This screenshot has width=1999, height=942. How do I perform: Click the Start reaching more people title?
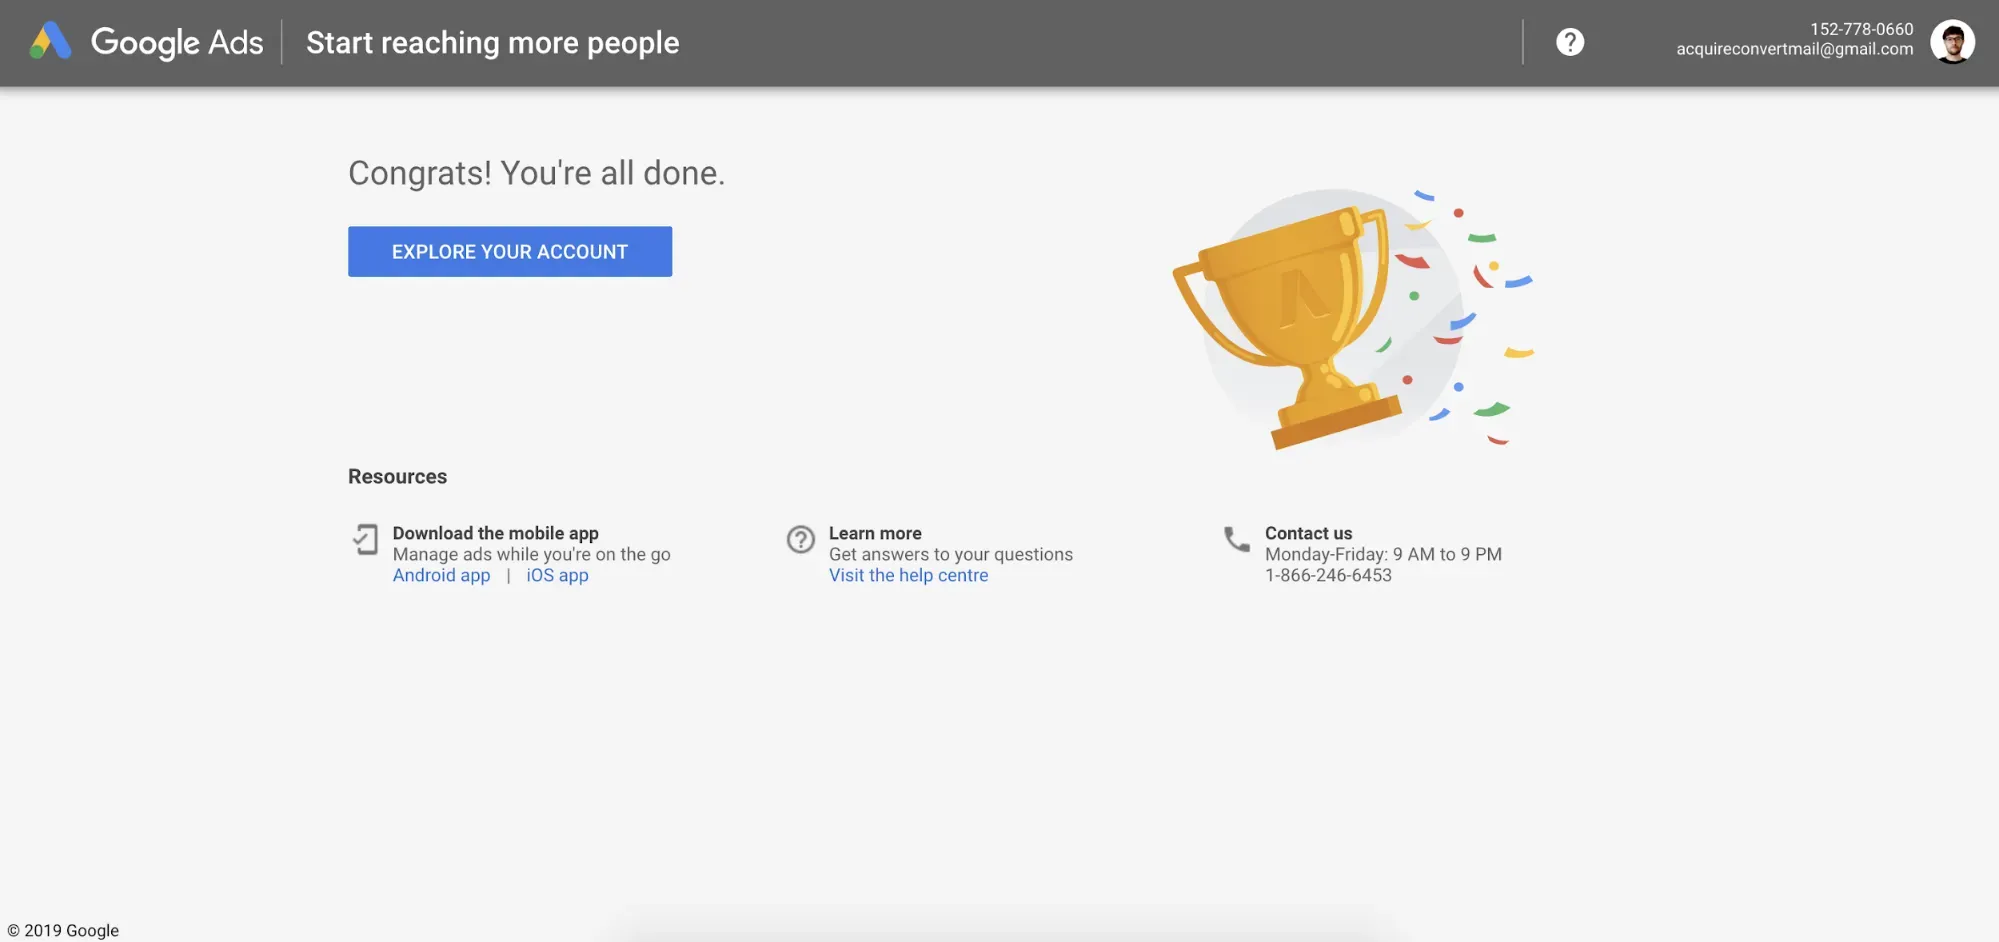coord(492,43)
